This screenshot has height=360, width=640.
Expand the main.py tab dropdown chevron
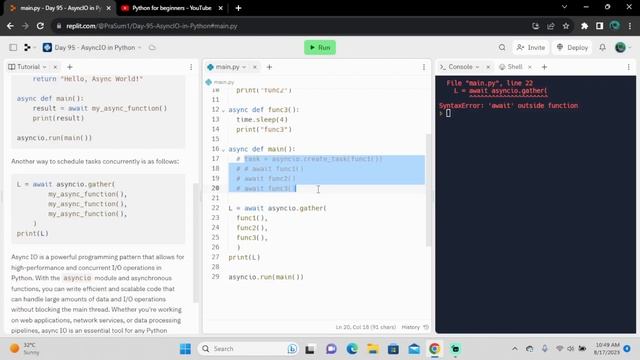tap(244, 67)
